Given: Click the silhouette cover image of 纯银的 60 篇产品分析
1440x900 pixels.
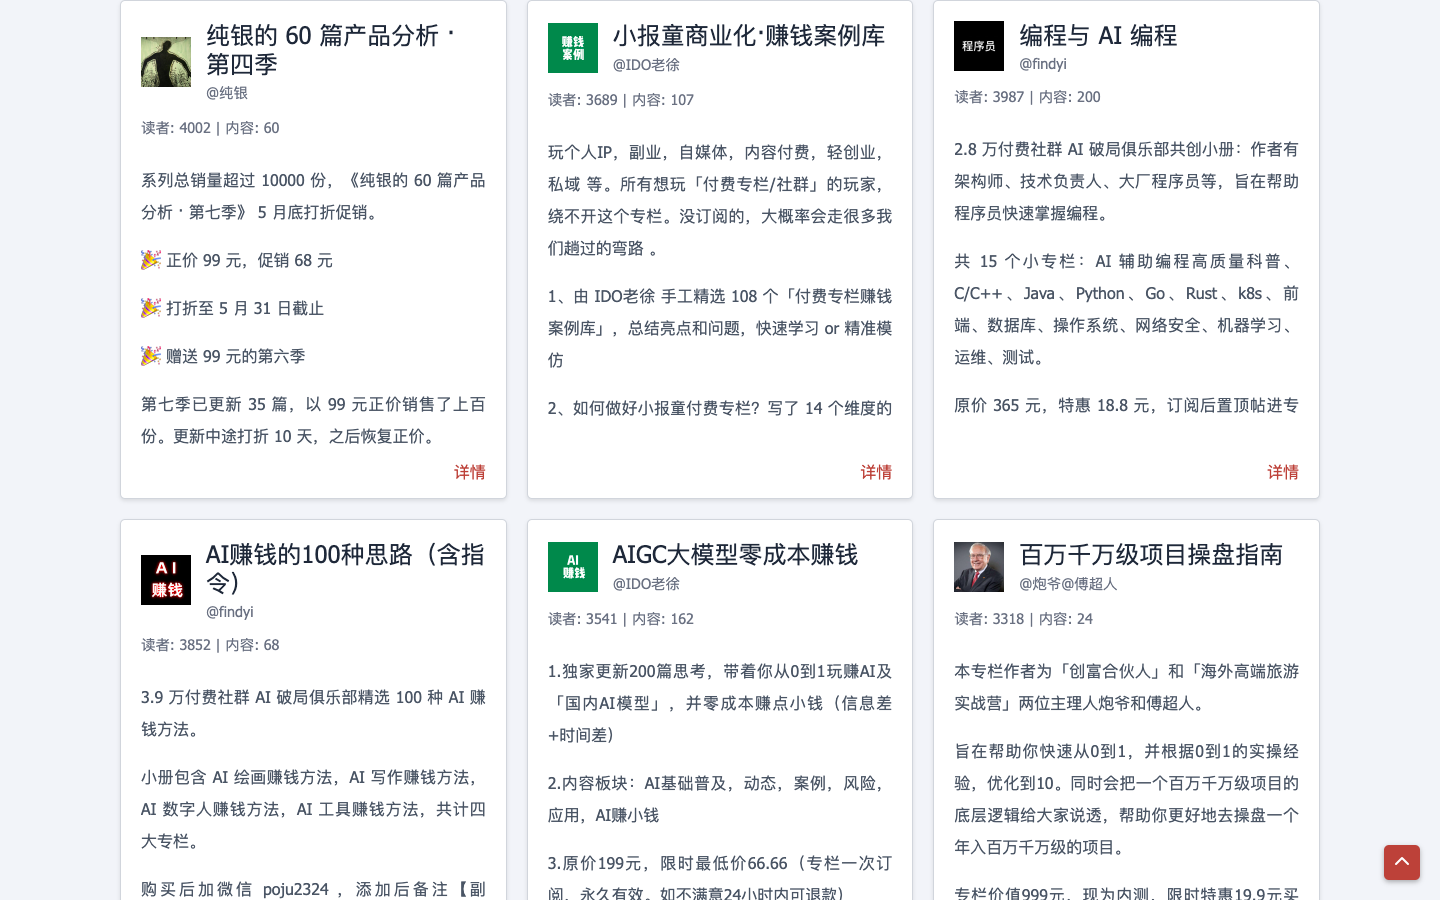Looking at the screenshot, I should [165, 62].
